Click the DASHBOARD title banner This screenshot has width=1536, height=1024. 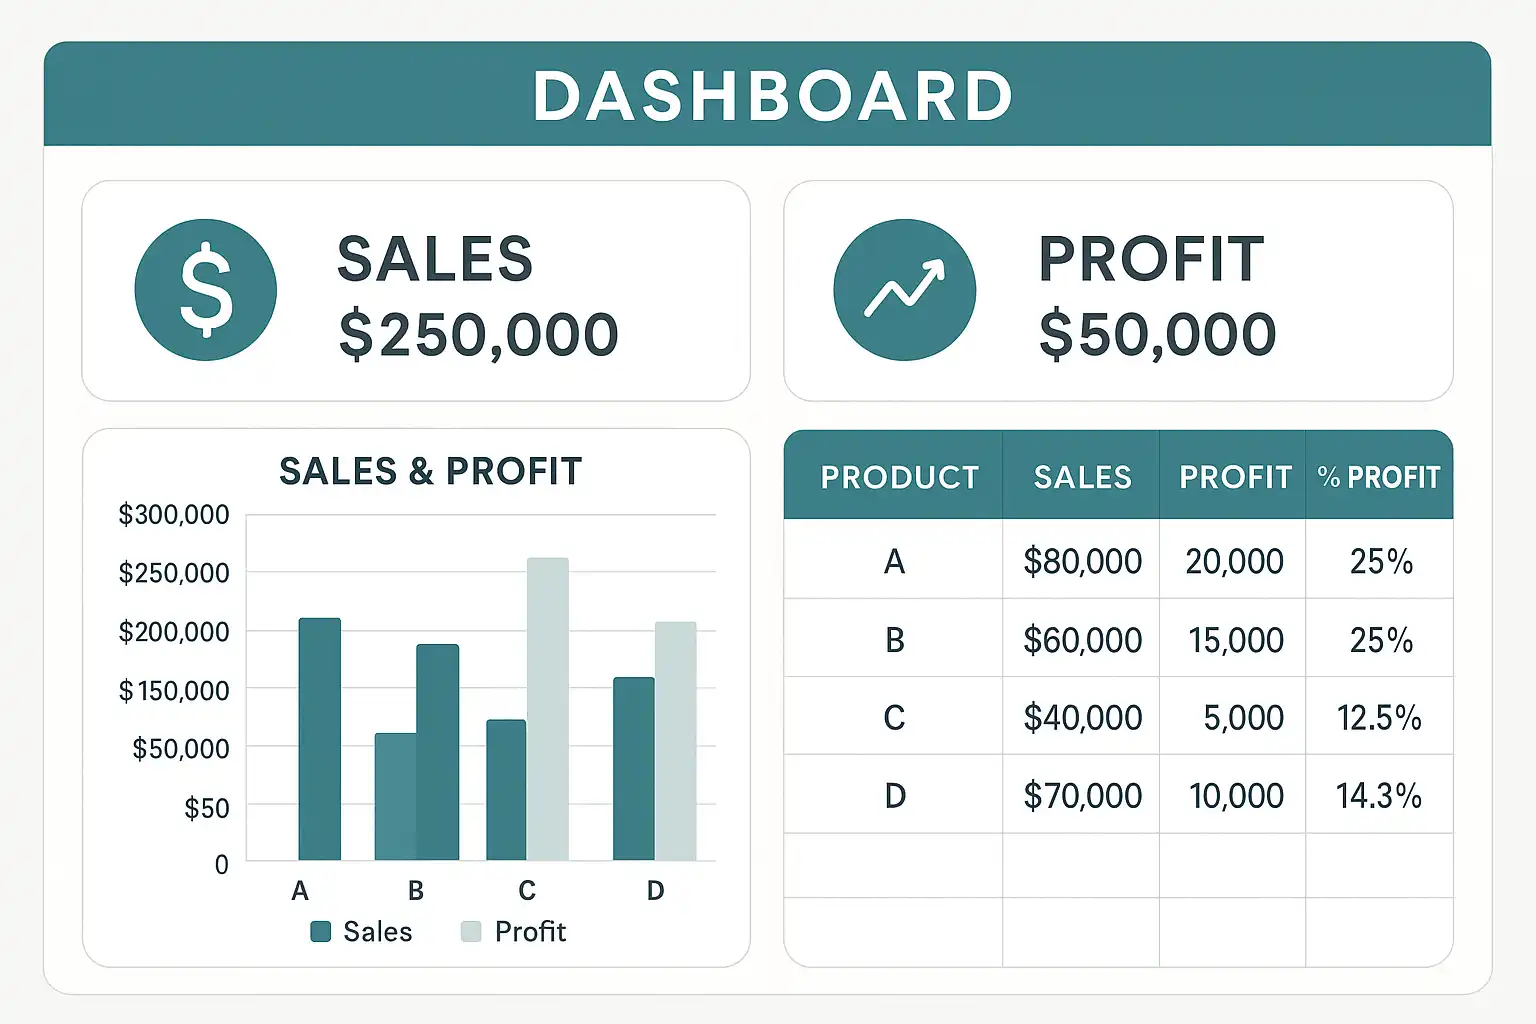[773, 96]
